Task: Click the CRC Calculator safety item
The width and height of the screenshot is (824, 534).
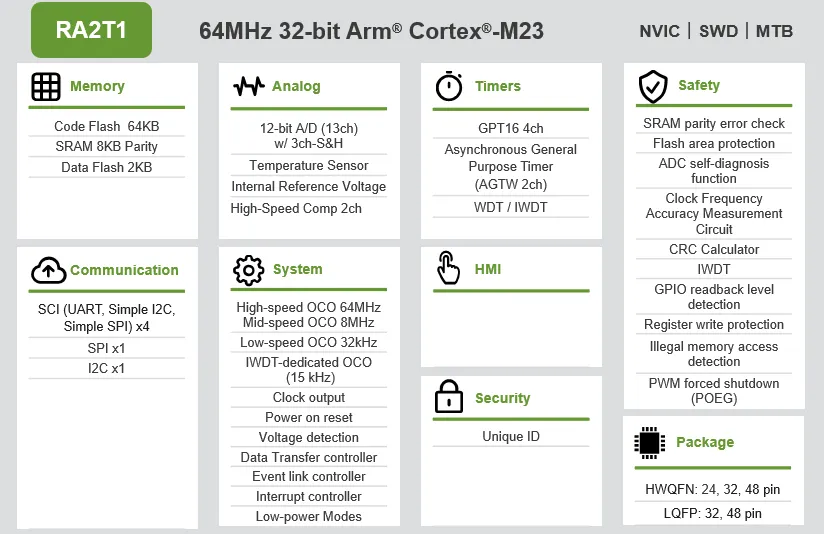Action: point(714,249)
